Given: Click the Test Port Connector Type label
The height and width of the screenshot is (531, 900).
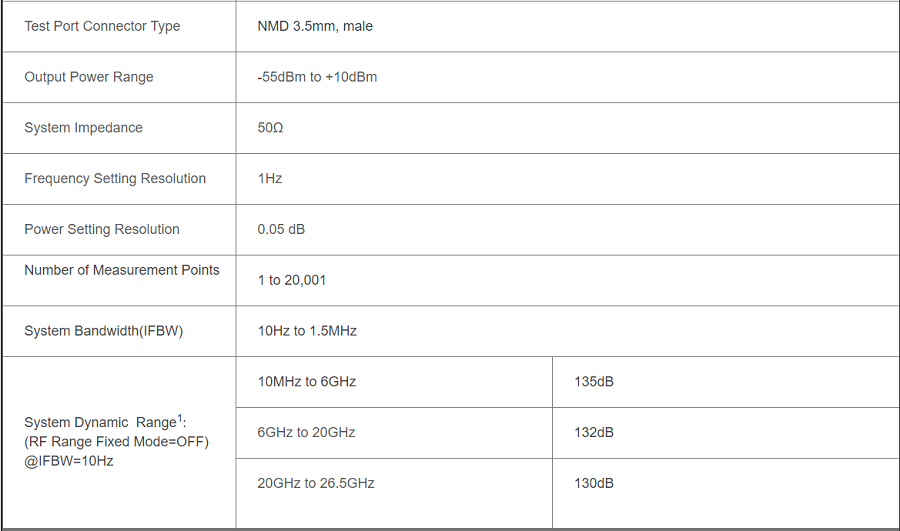Looking at the screenshot, I should (x=102, y=26).
